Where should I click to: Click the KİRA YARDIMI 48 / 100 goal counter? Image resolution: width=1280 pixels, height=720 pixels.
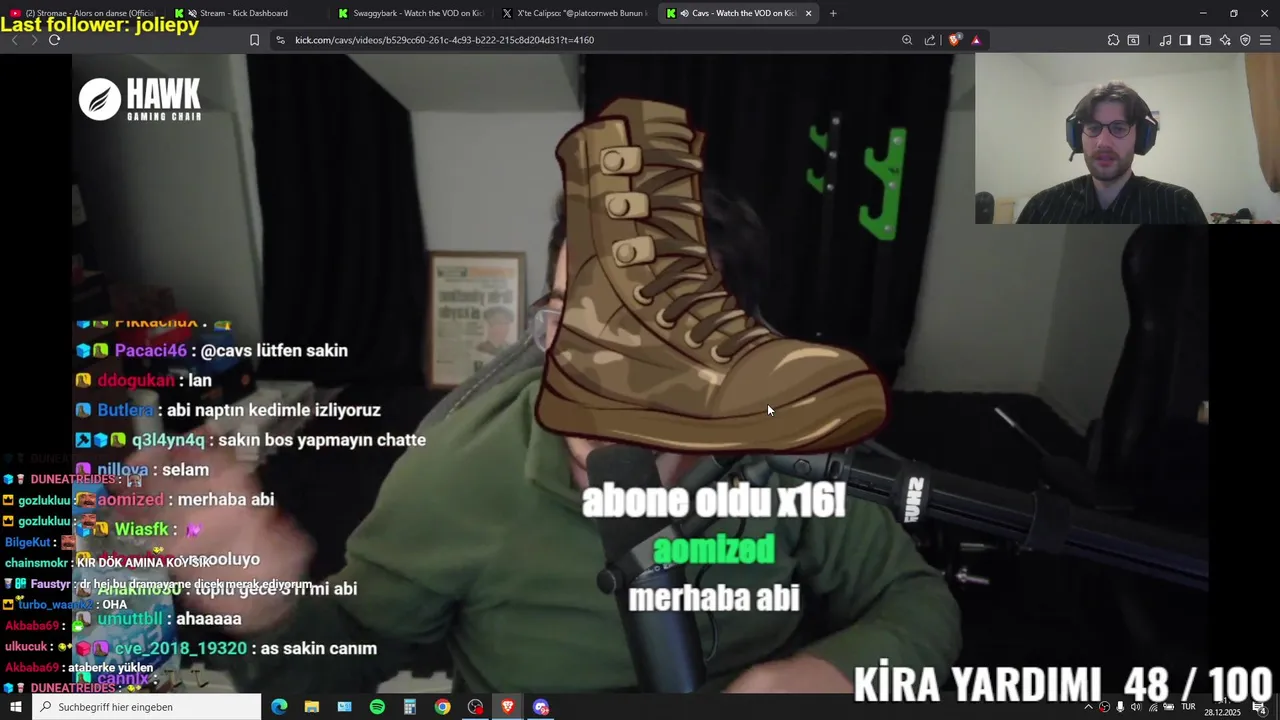(x=1063, y=684)
